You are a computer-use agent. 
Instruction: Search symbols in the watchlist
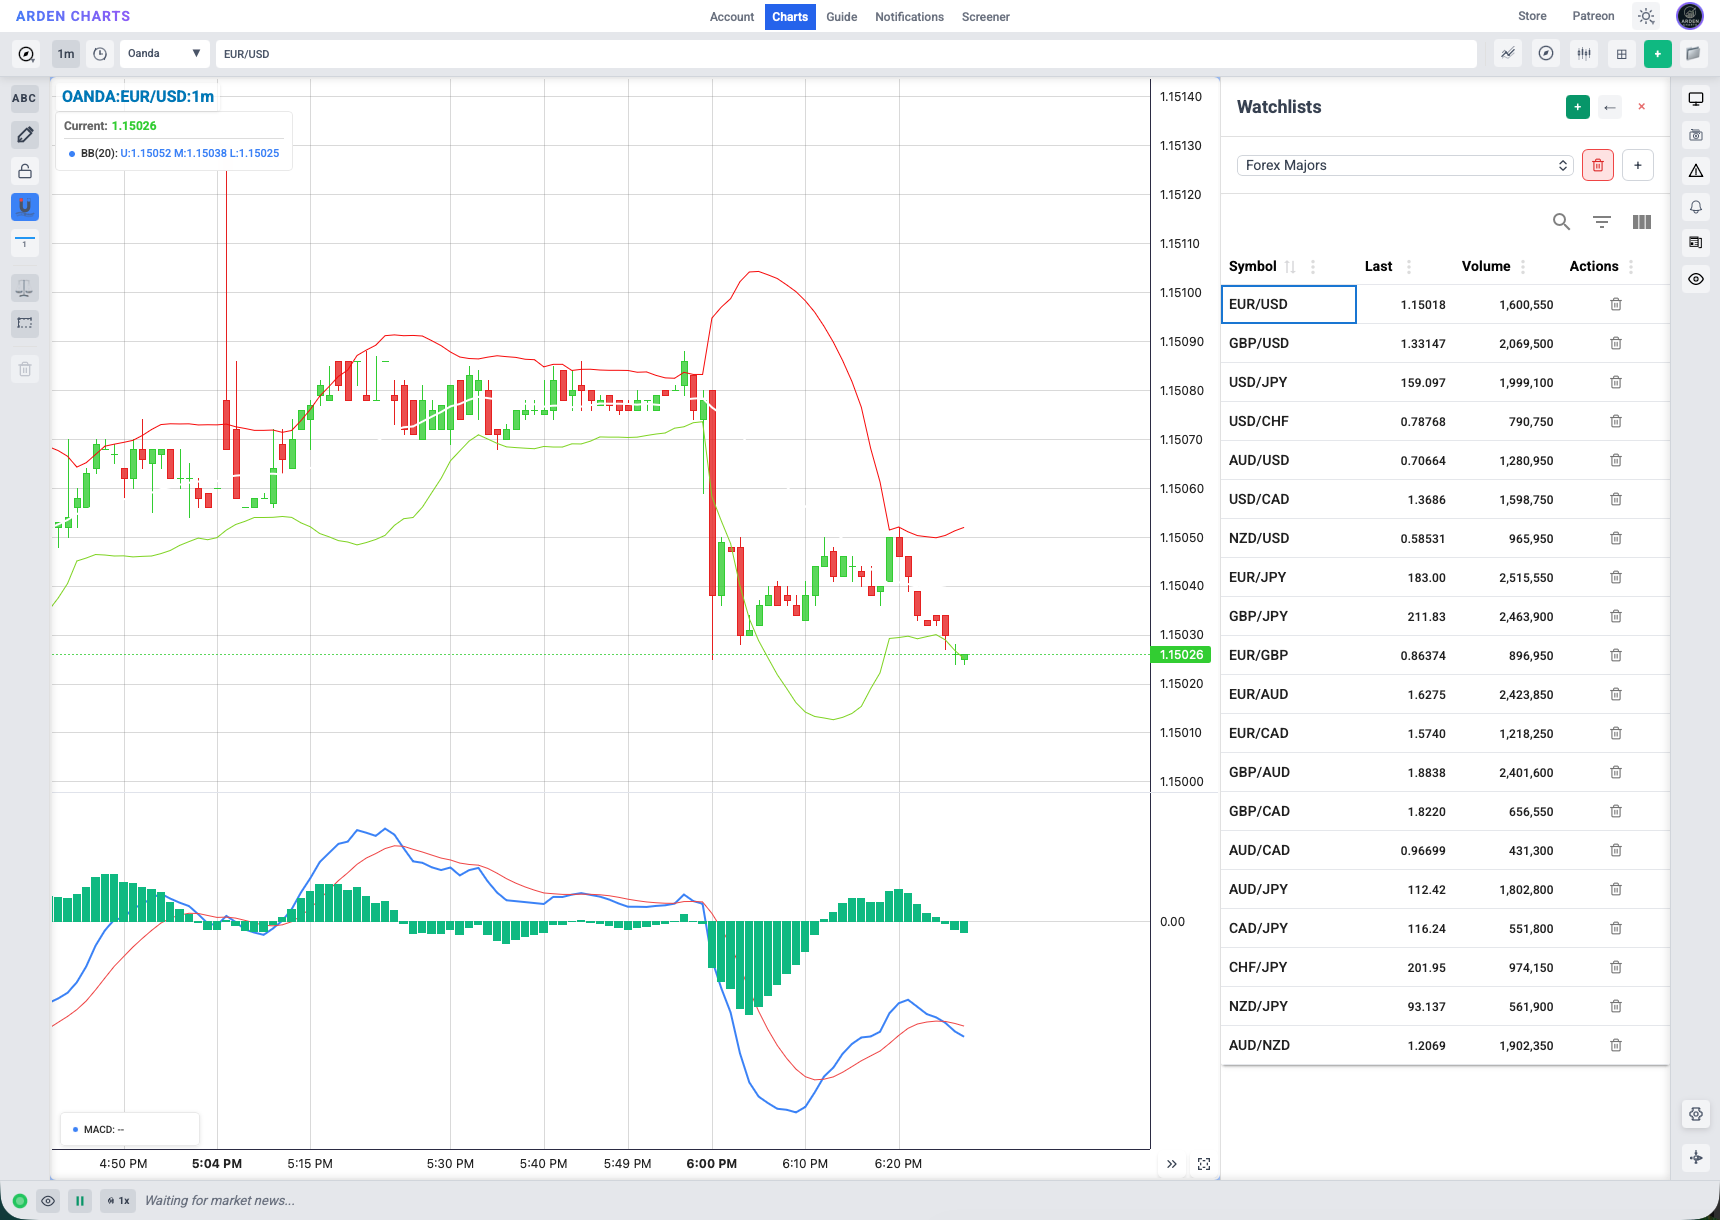(x=1561, y=221)
